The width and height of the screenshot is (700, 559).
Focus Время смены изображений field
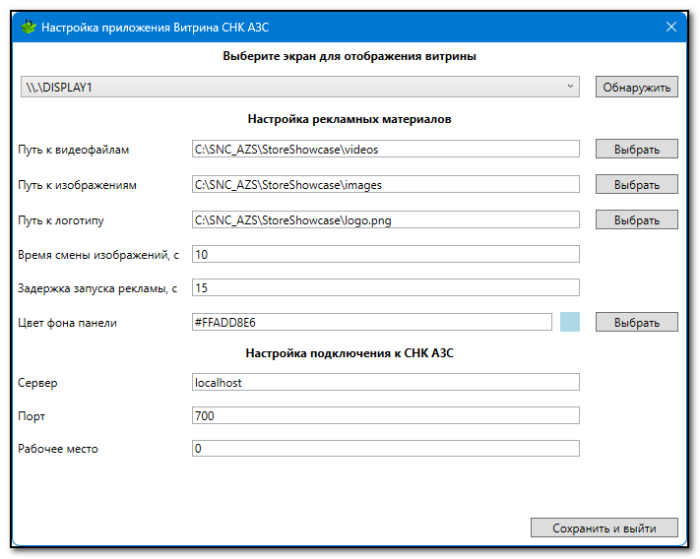(x=386, y=254)
